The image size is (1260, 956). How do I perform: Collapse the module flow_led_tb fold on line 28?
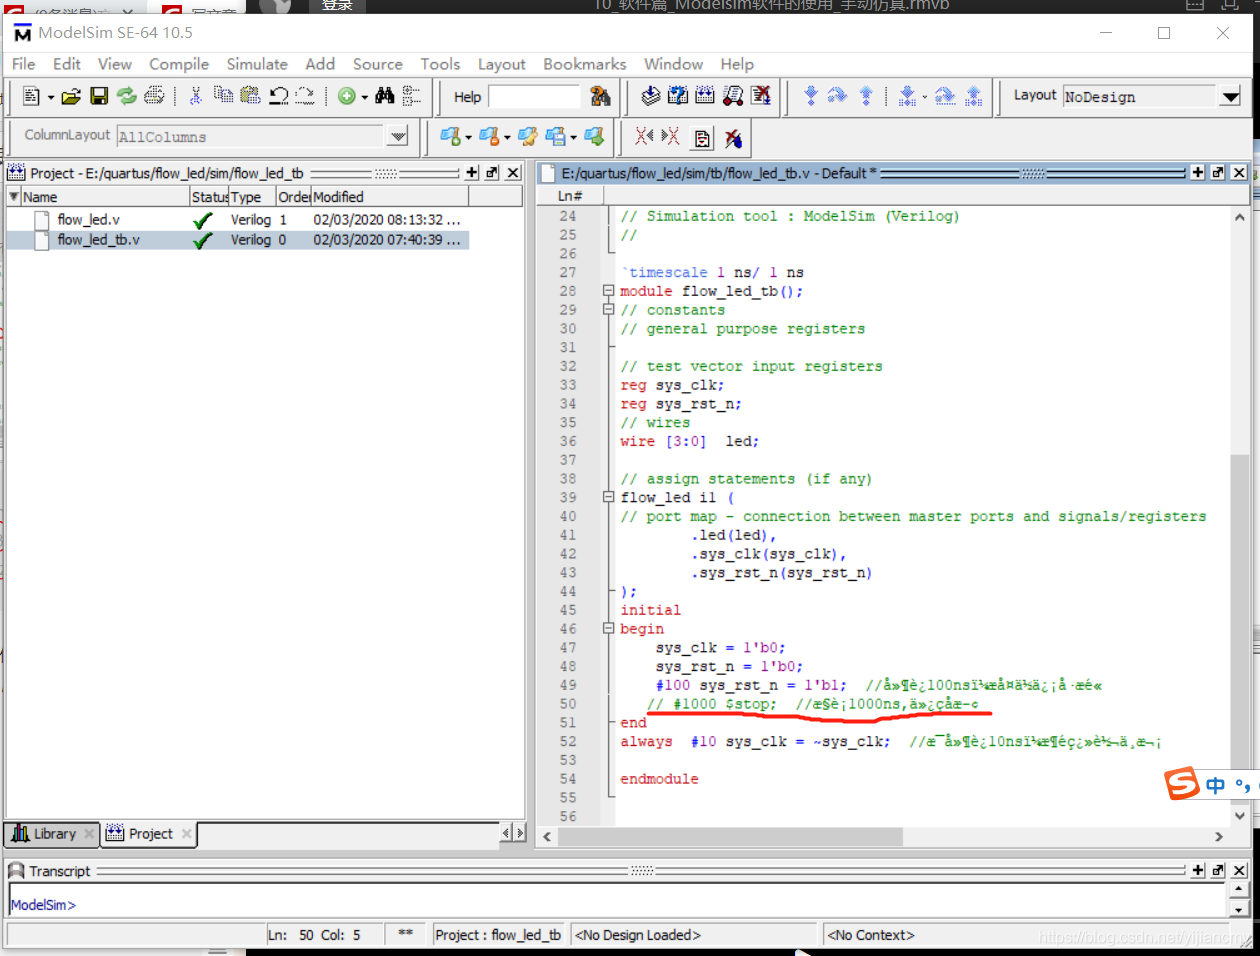608,291
